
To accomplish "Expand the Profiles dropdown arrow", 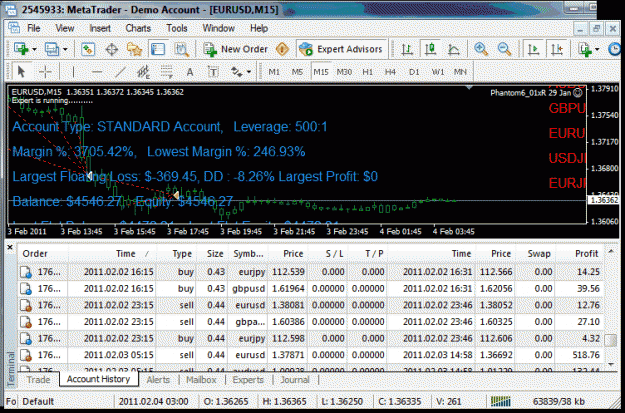I will [65, 49].
